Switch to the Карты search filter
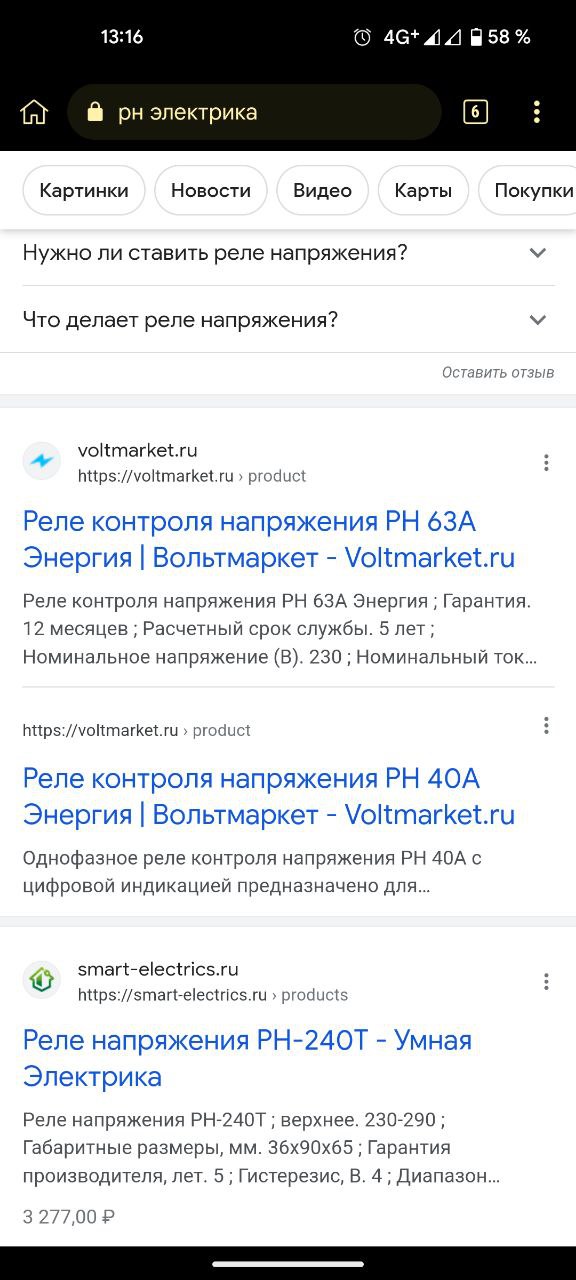Screen dimensions: 576x1280 tap(423, 190)
